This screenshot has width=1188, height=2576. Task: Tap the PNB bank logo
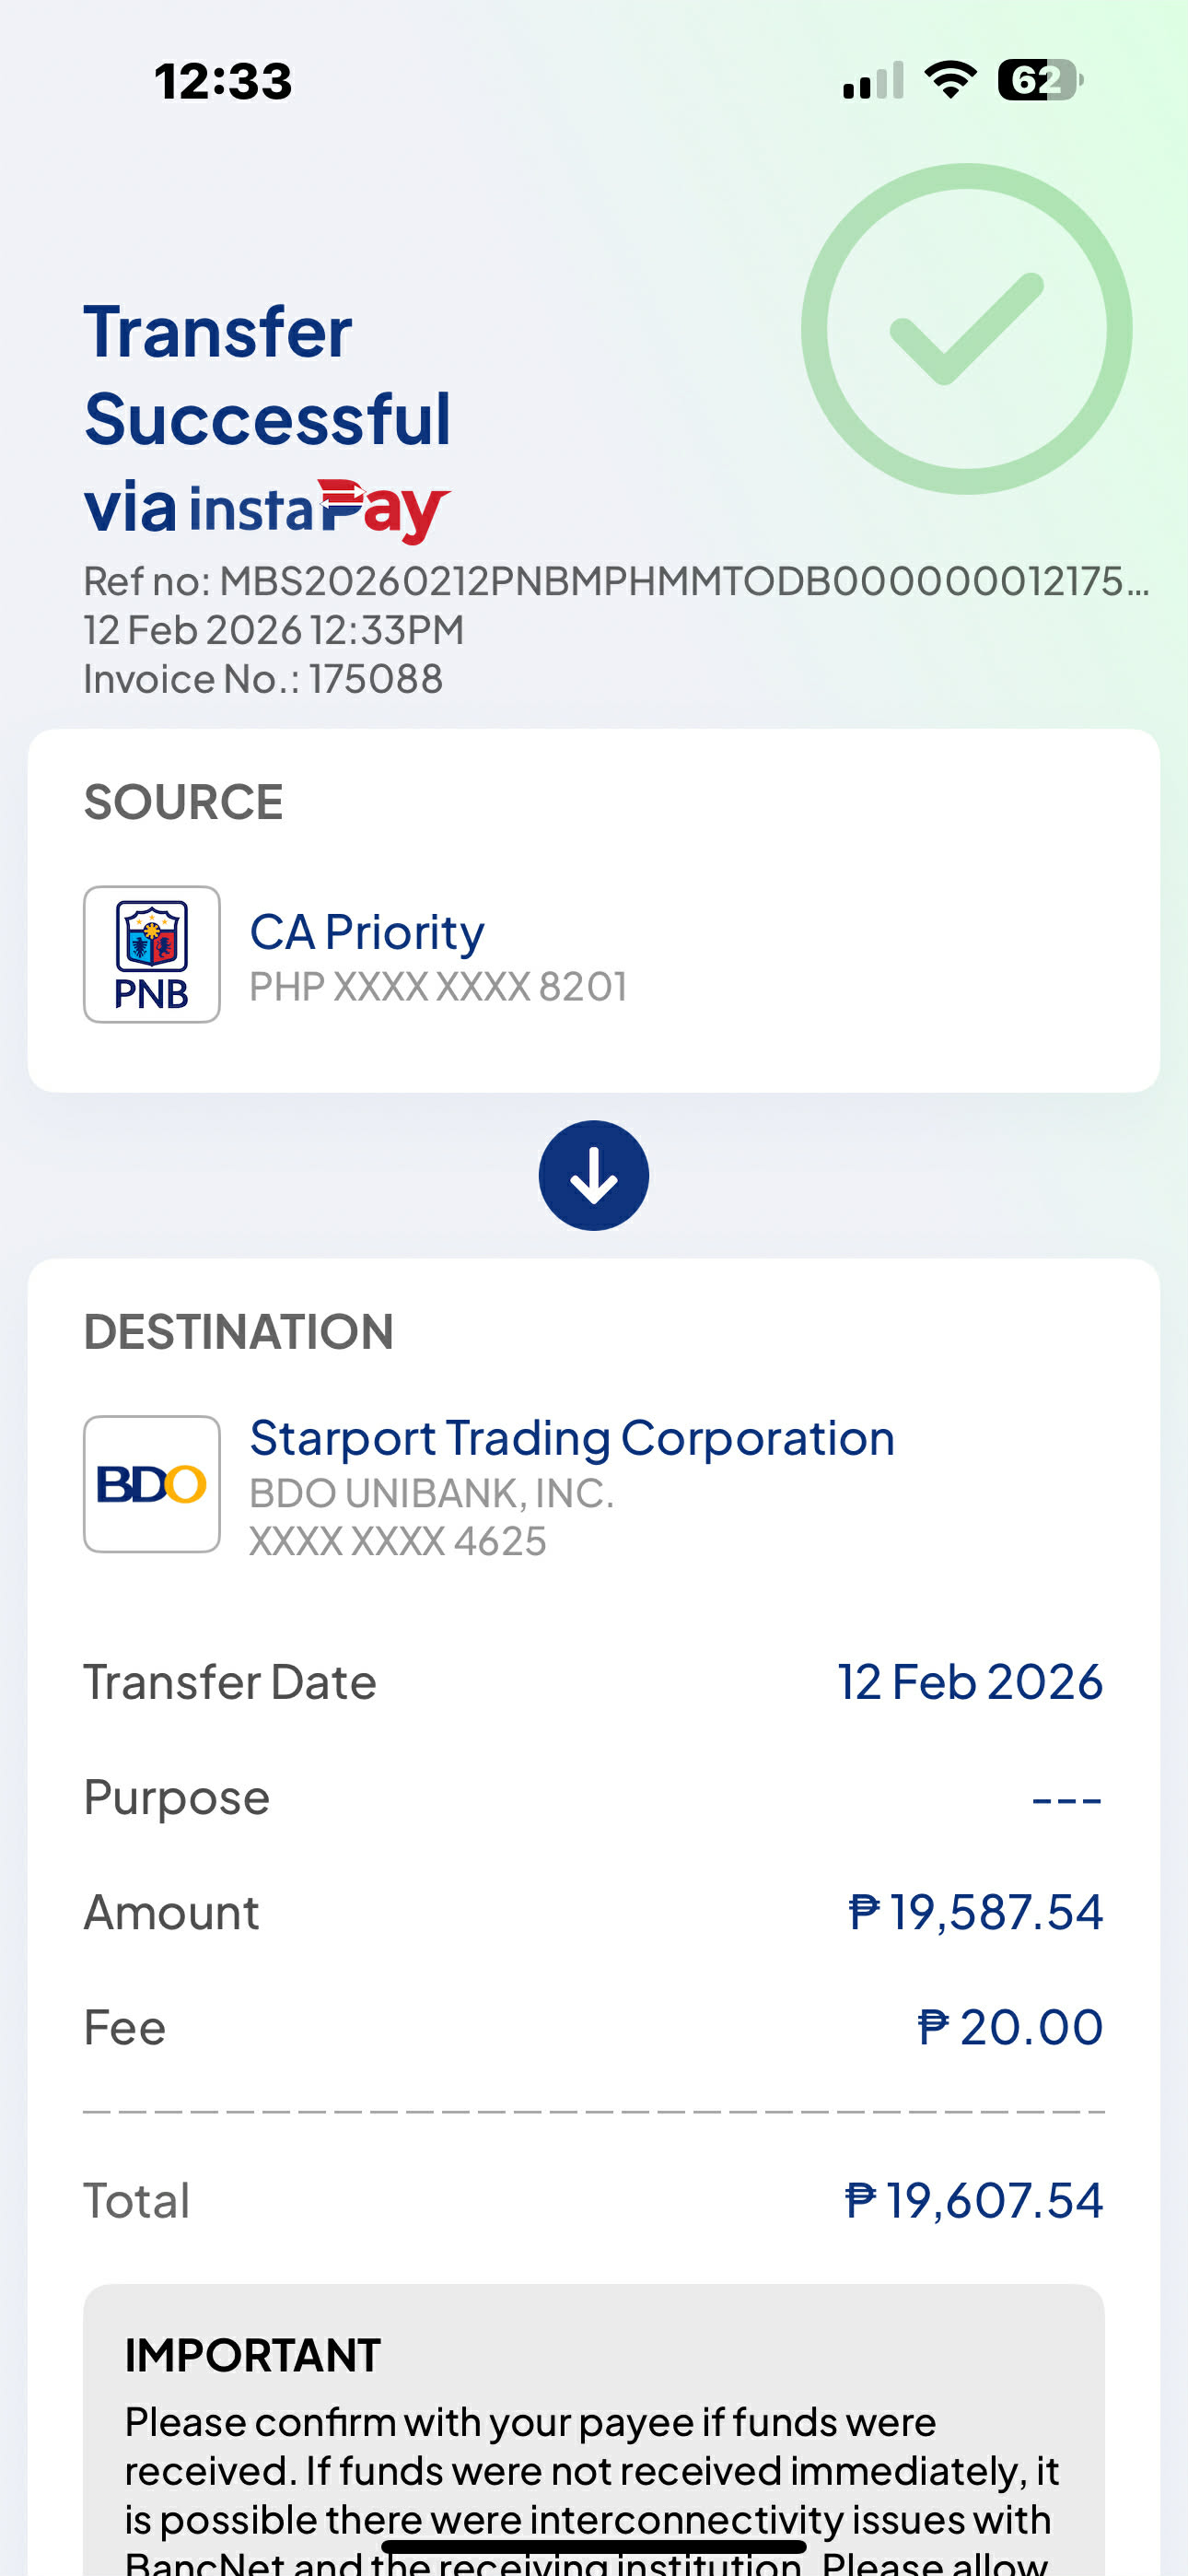[152, 954]
